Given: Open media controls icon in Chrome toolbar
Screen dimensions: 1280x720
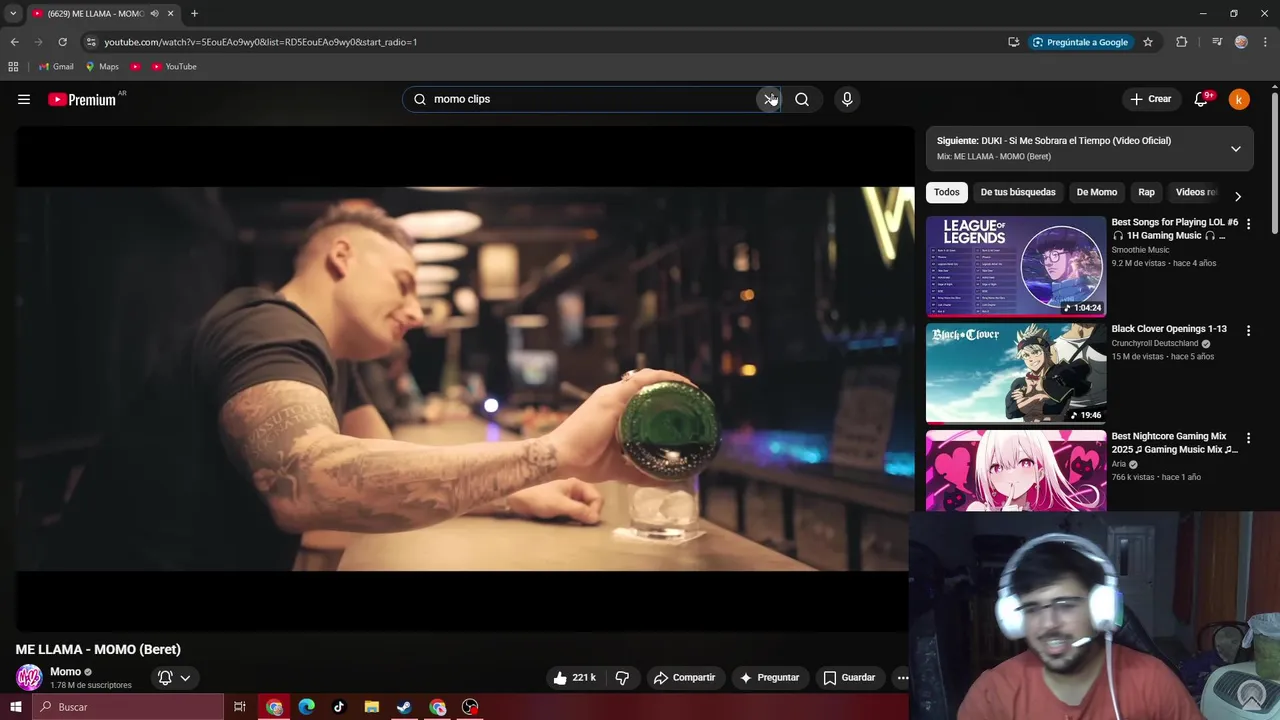Looking at the screenshot, I should [1217, 42].
